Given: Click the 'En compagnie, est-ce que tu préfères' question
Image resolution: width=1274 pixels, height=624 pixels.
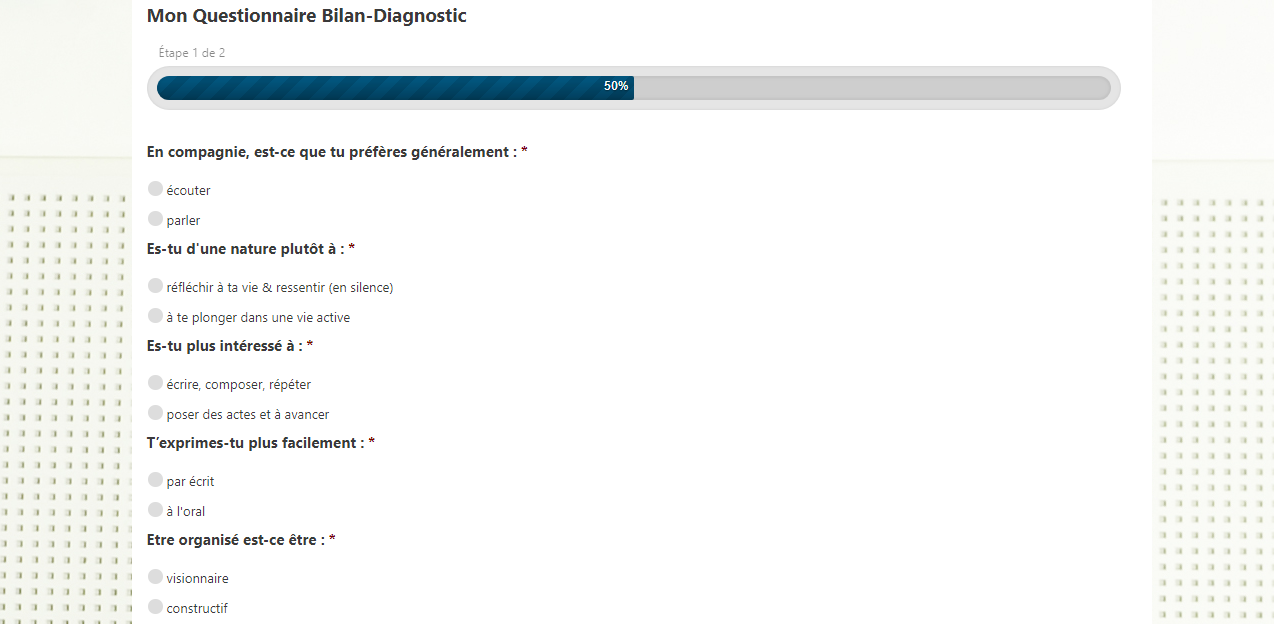Looking at the screenshot, I should (x=331, y=152).
